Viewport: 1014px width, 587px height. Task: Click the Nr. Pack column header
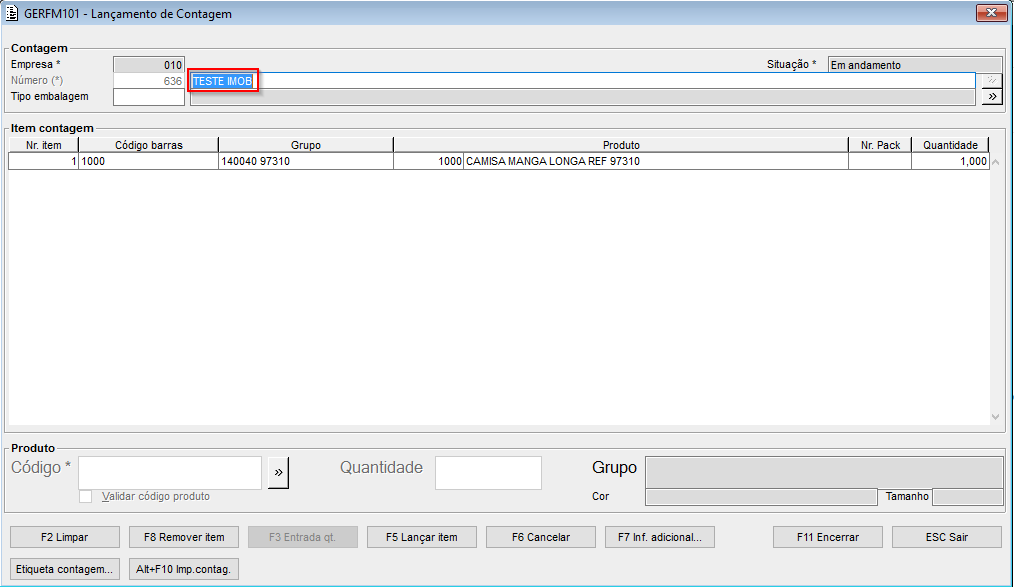(x=880, y=145)
